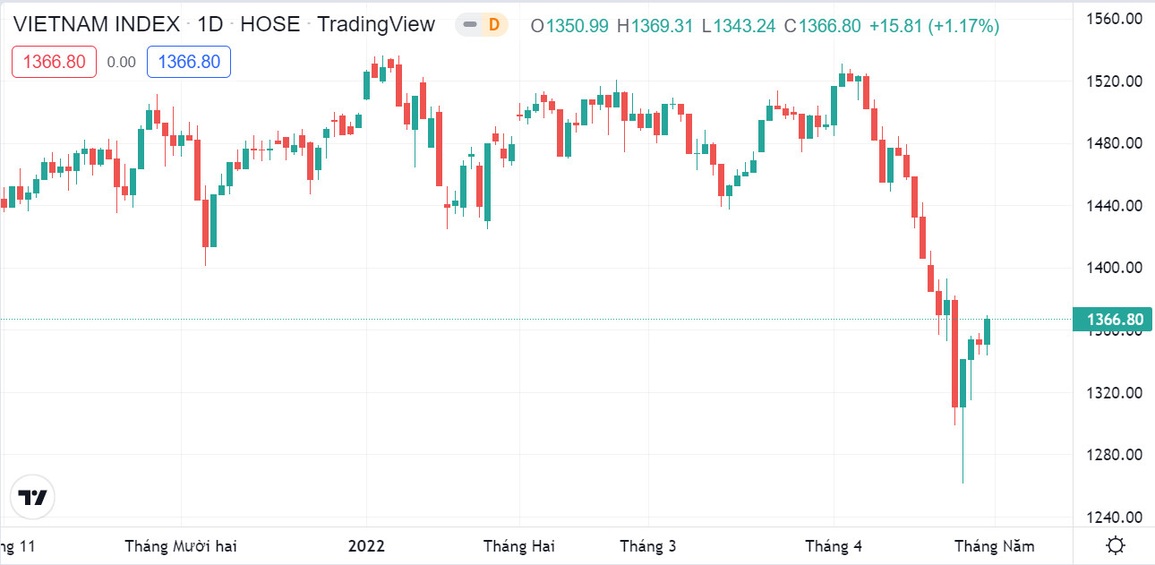Viewport: 1155px width, 565px height.
Task: Click the red sell price 1366.80 box
Action: tap(54, 62)
